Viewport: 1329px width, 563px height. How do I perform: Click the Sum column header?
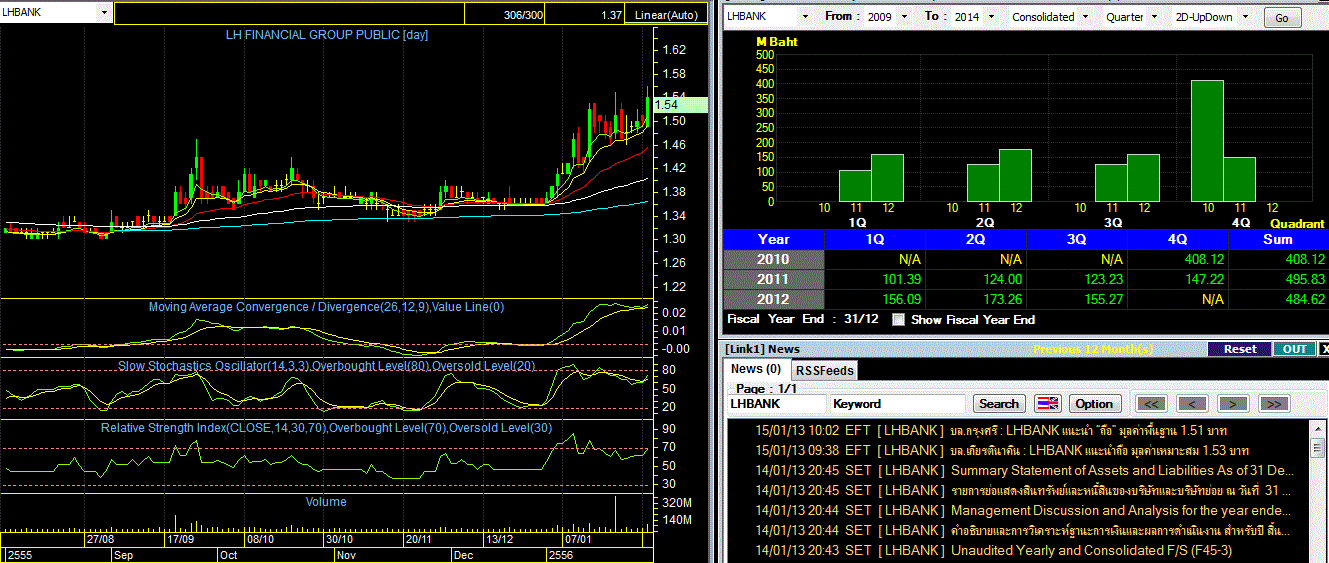tap(1278, 239)
